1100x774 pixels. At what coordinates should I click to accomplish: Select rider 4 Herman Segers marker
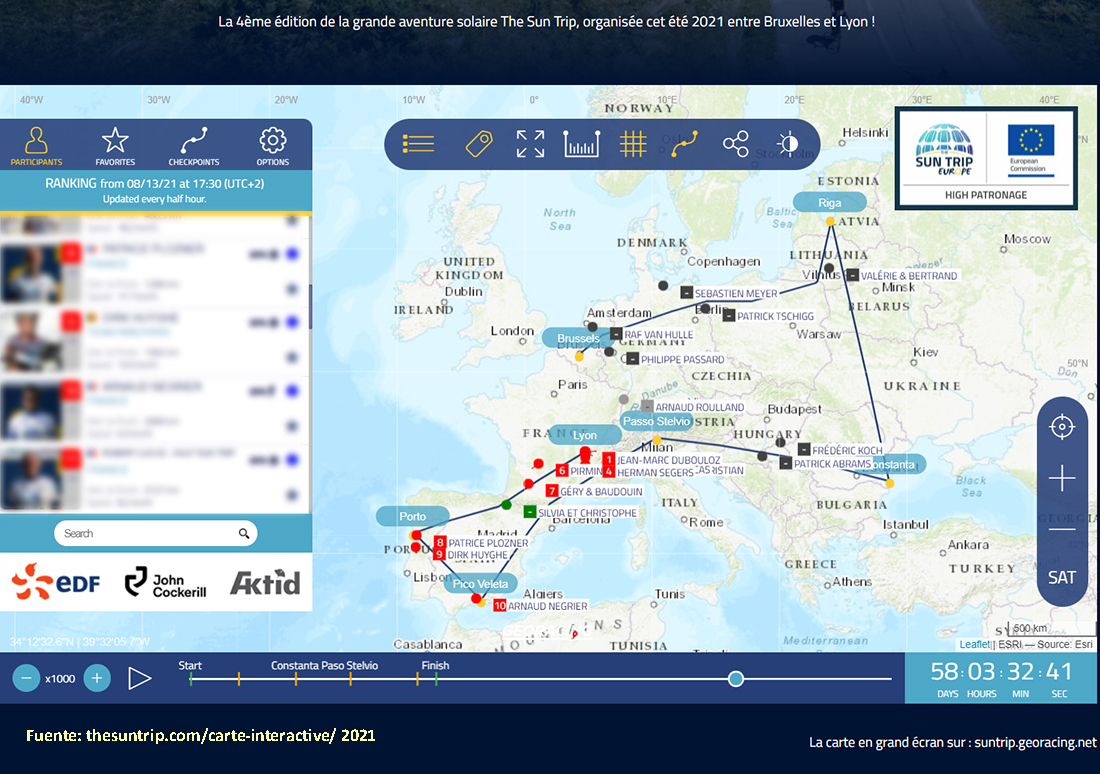(649, 472)
